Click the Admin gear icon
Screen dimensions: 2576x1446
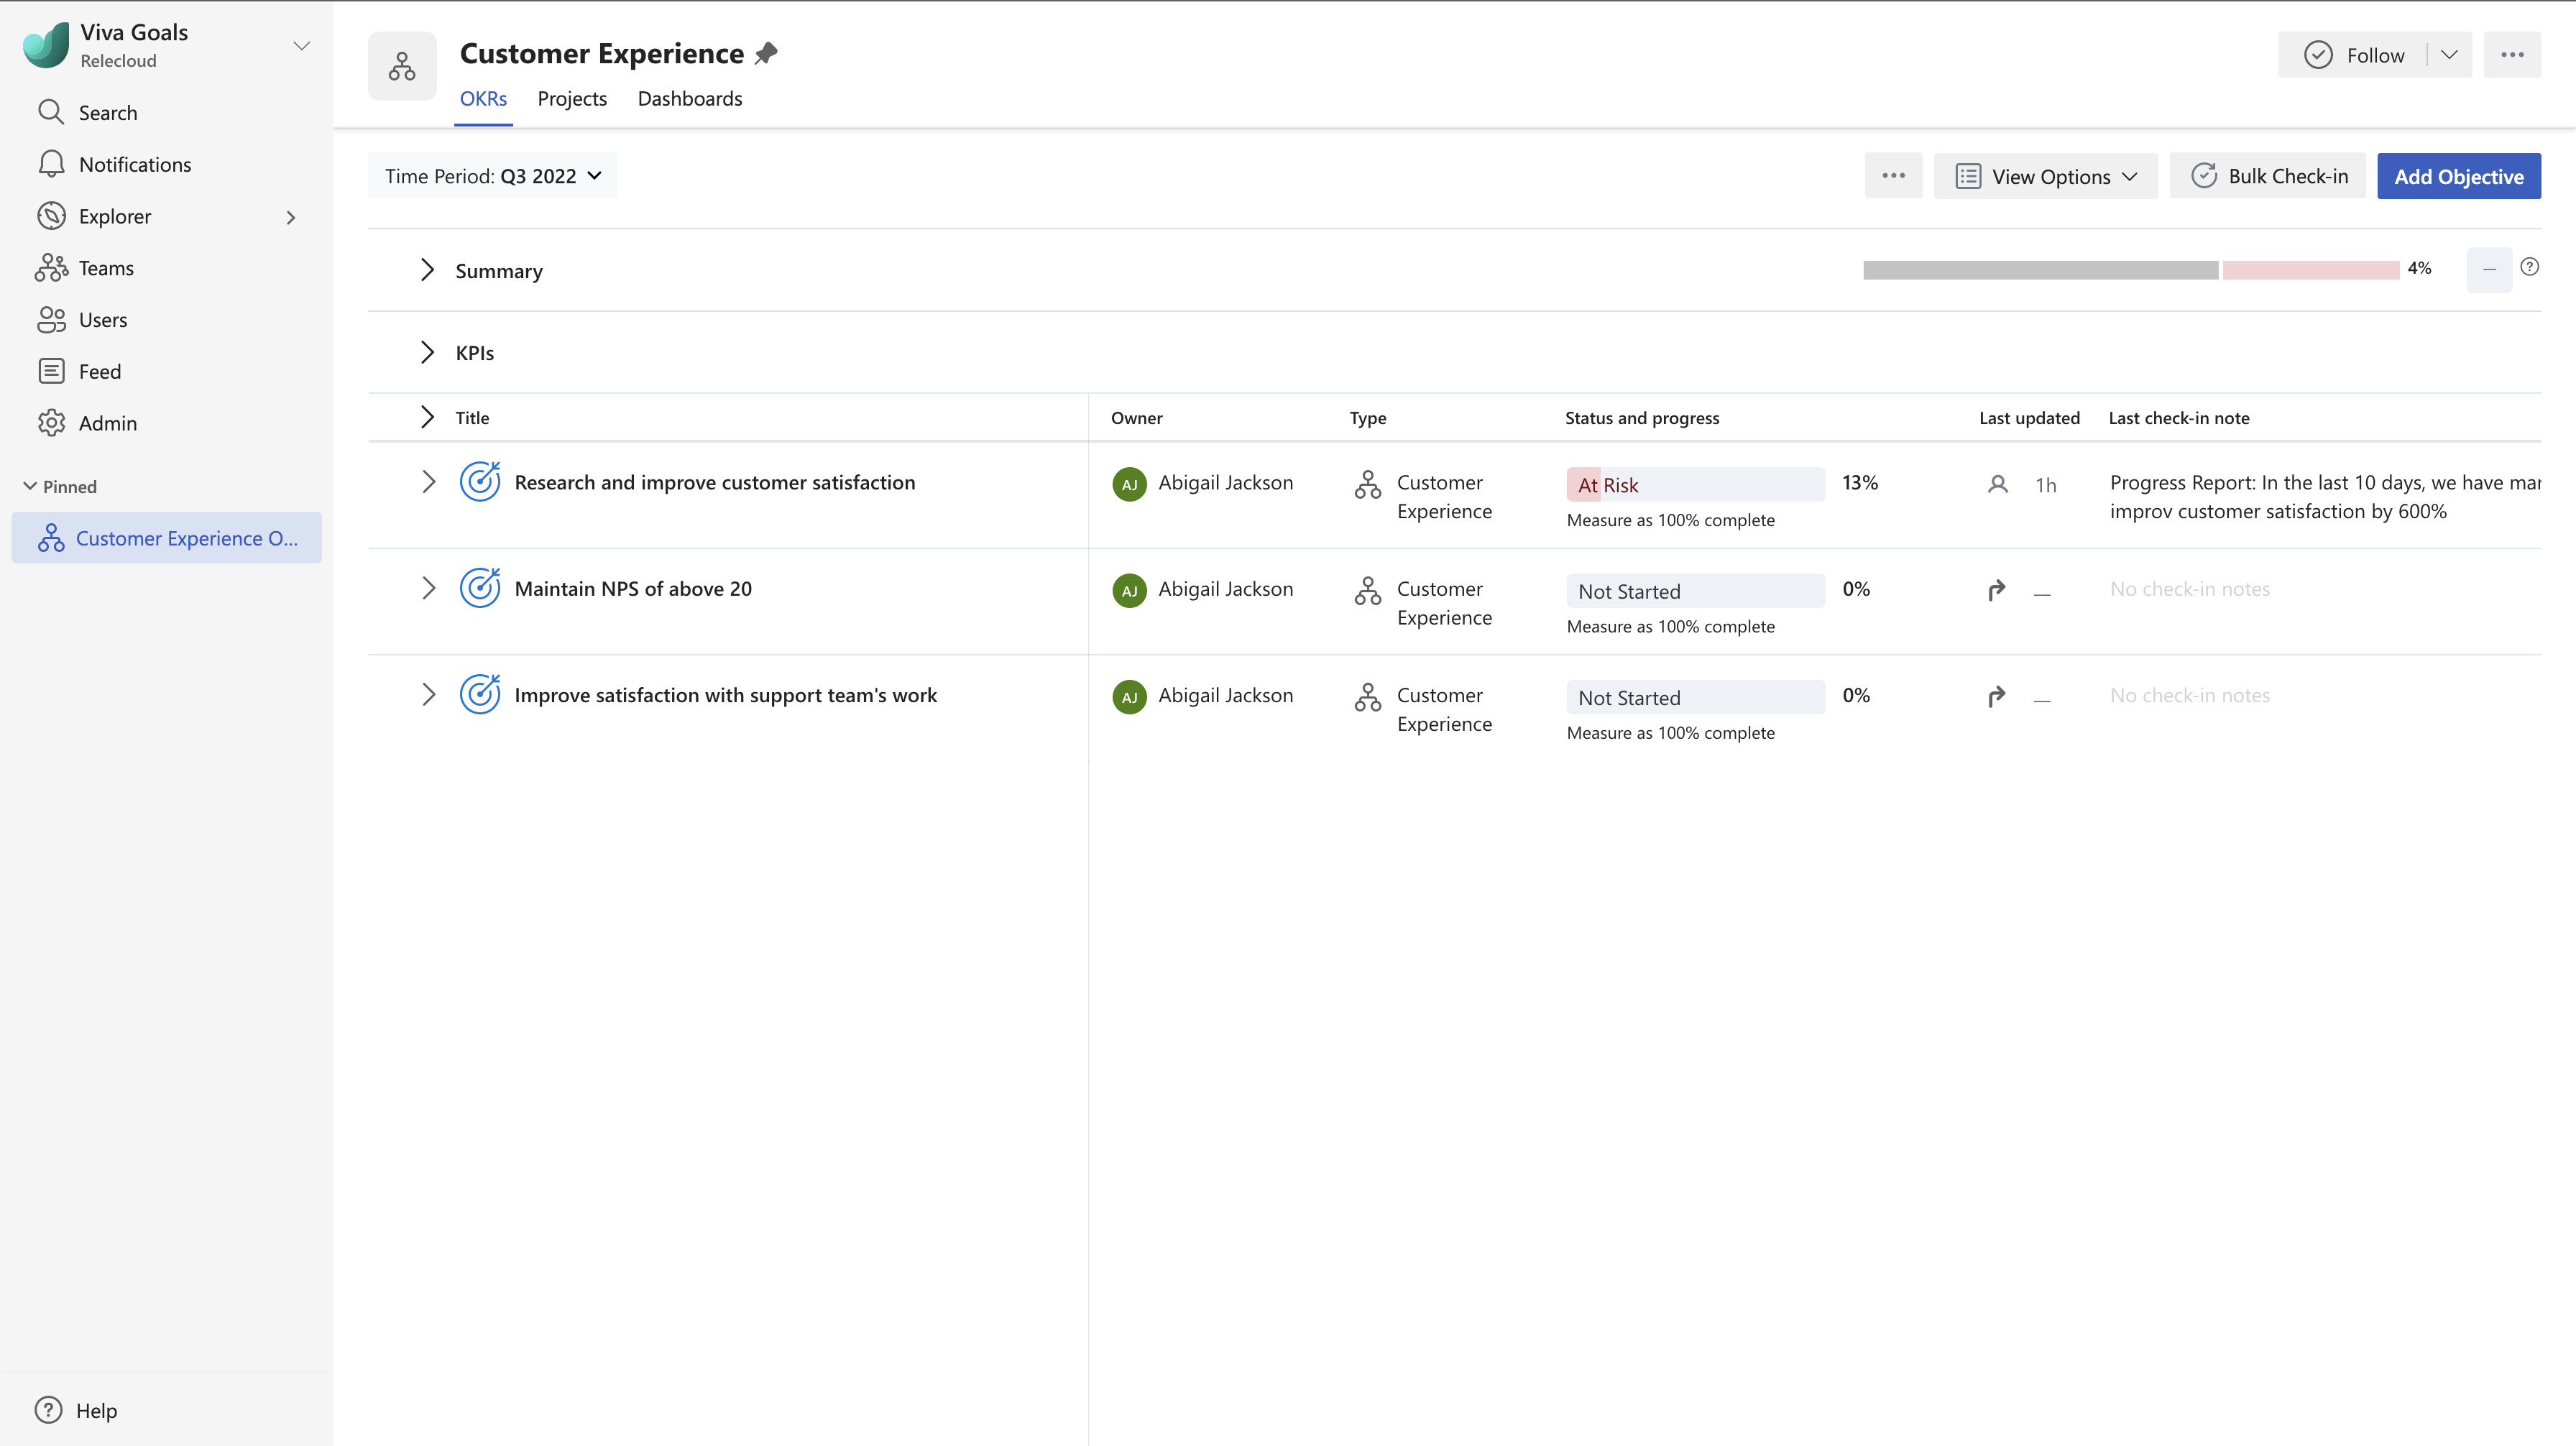pyautogui.click(x=51, y=423)
